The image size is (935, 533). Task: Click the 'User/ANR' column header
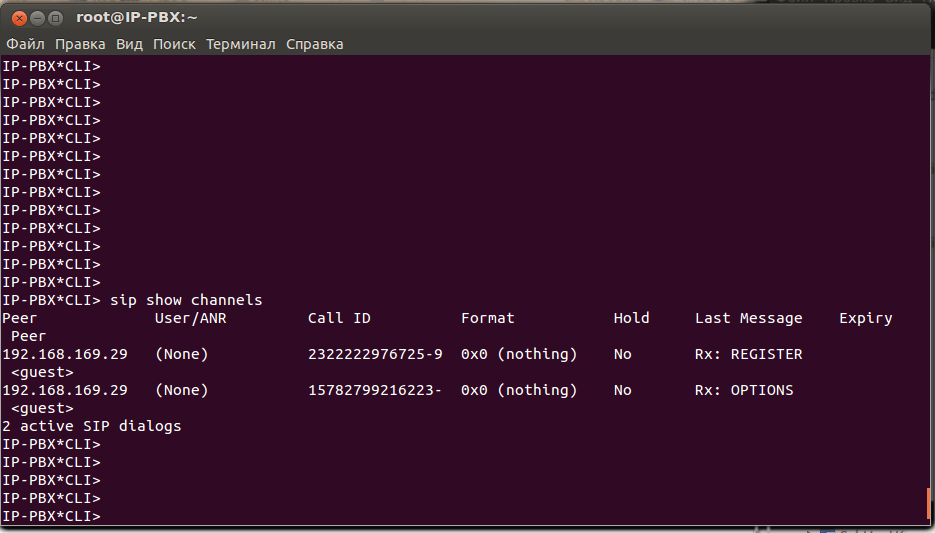[191, 318]
